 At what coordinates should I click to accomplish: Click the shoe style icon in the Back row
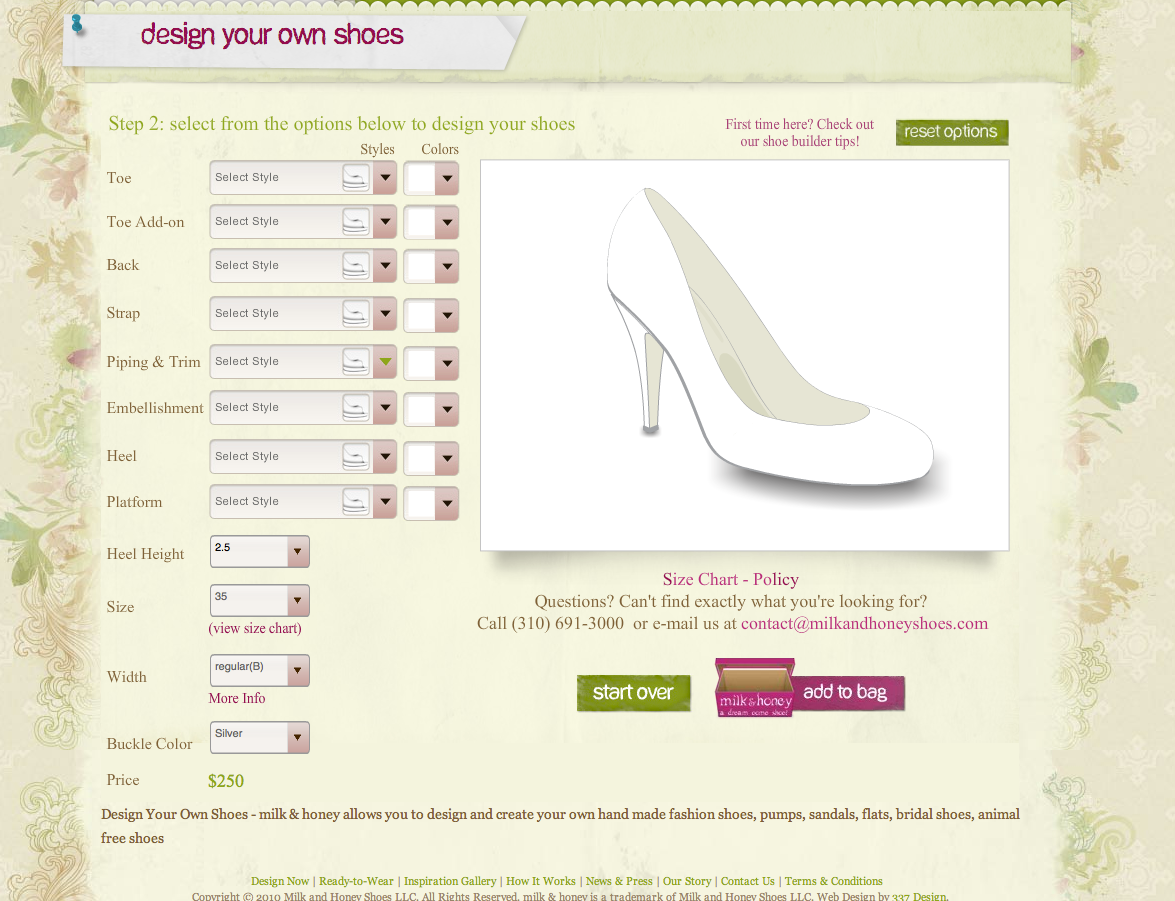click(356, 265)
